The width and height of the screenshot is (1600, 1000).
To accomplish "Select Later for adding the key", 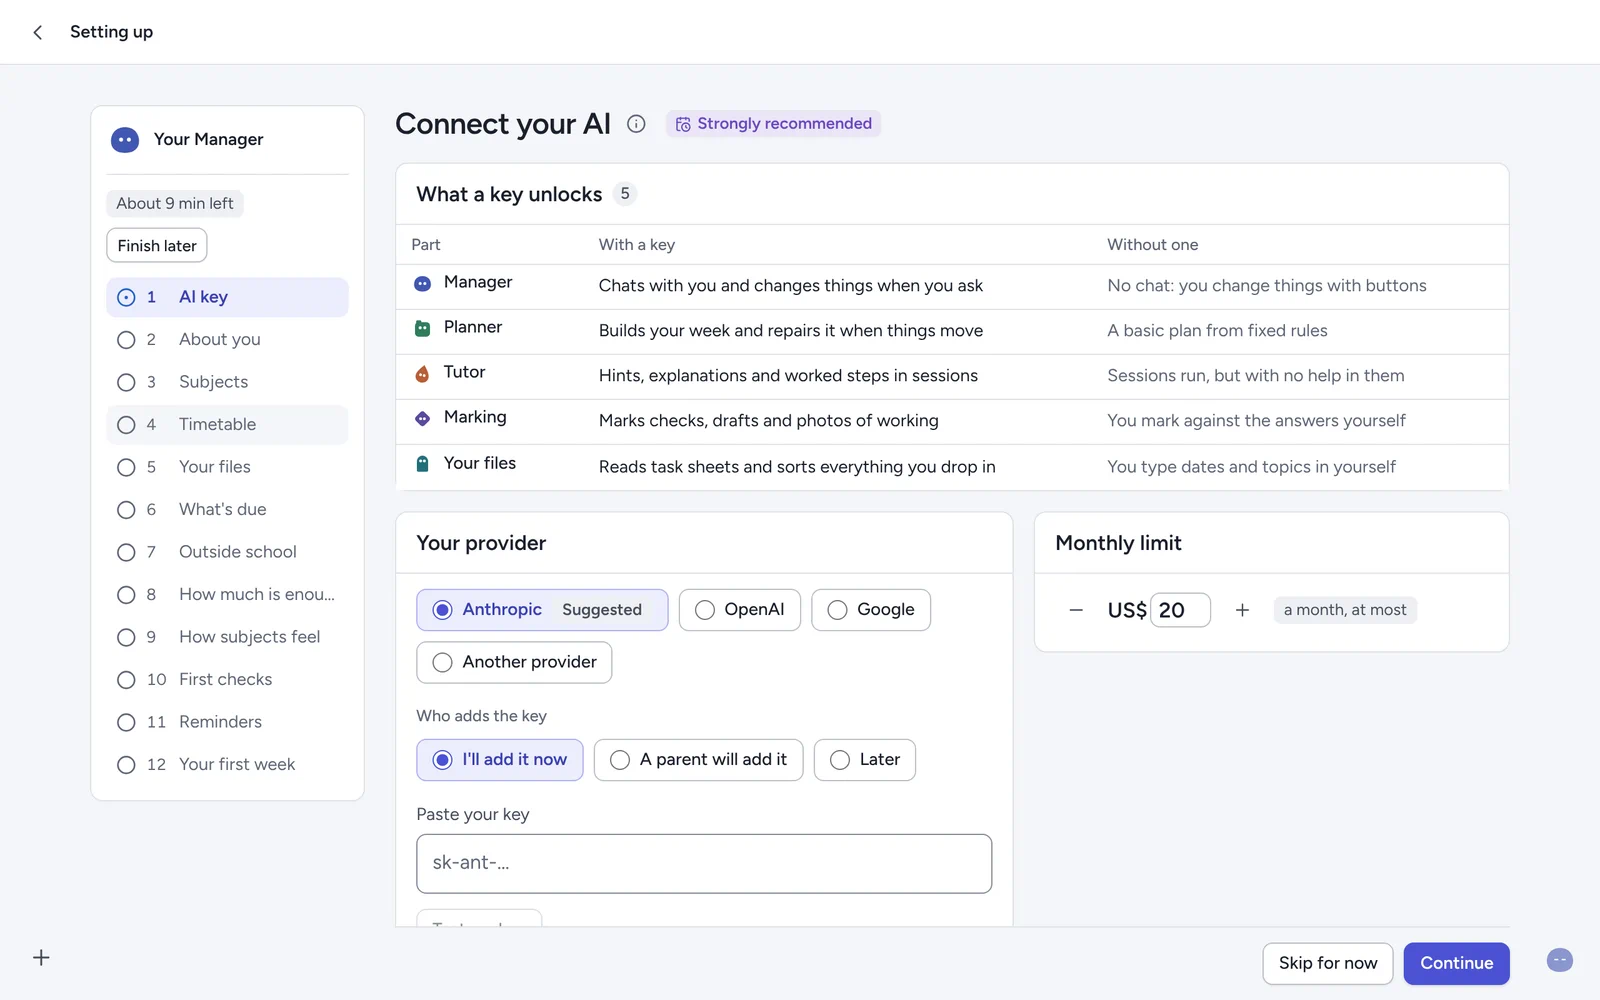I will pos(865,760).
